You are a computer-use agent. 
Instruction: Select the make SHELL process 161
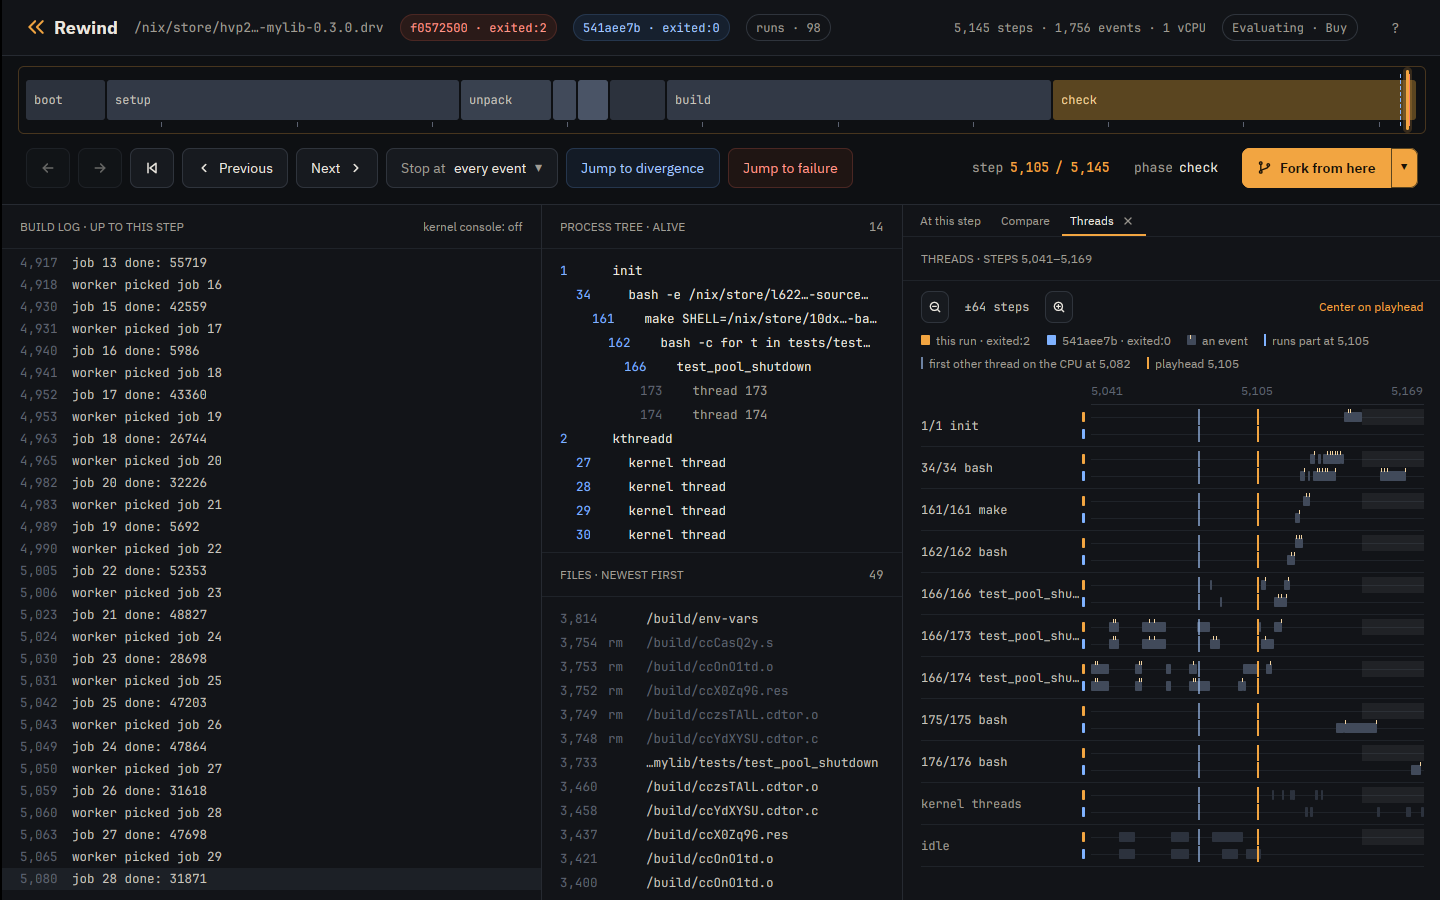click(x=721, y=319)
